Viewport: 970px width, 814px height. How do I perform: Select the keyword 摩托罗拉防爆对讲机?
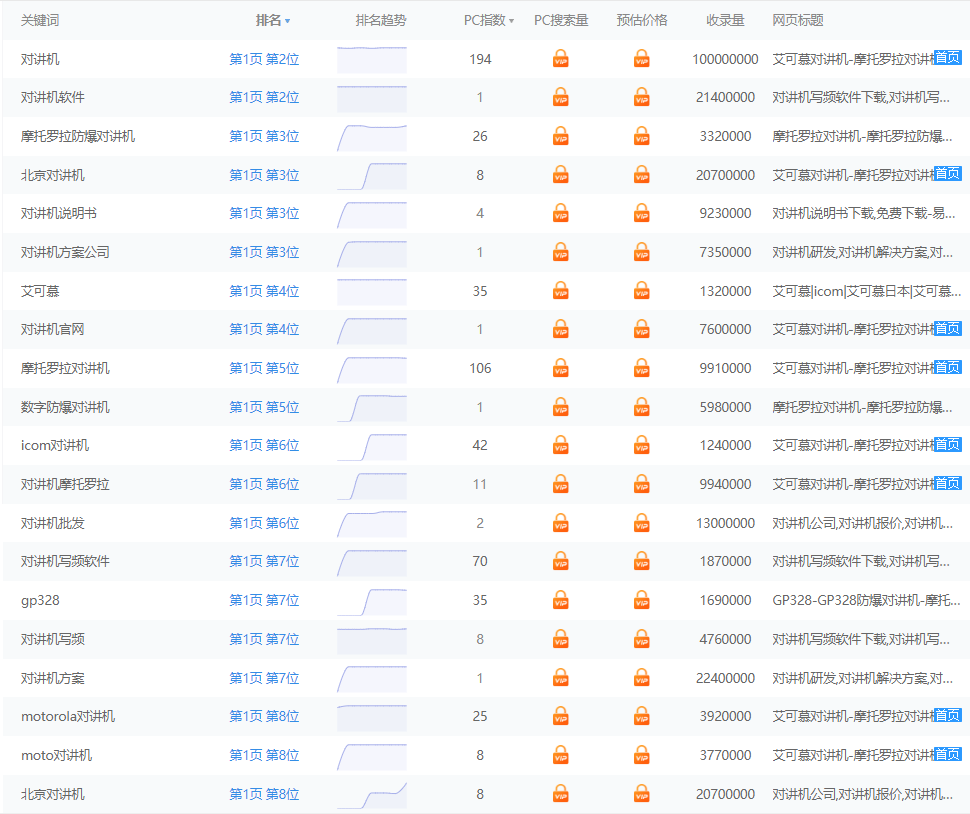coord(78,137)
